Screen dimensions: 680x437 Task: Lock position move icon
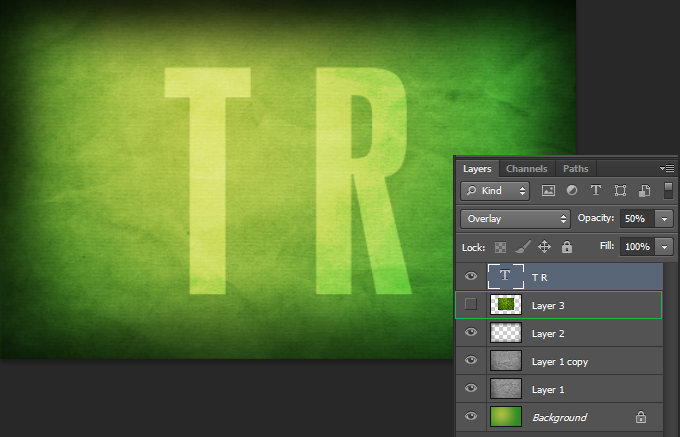[x=544, y=247]
